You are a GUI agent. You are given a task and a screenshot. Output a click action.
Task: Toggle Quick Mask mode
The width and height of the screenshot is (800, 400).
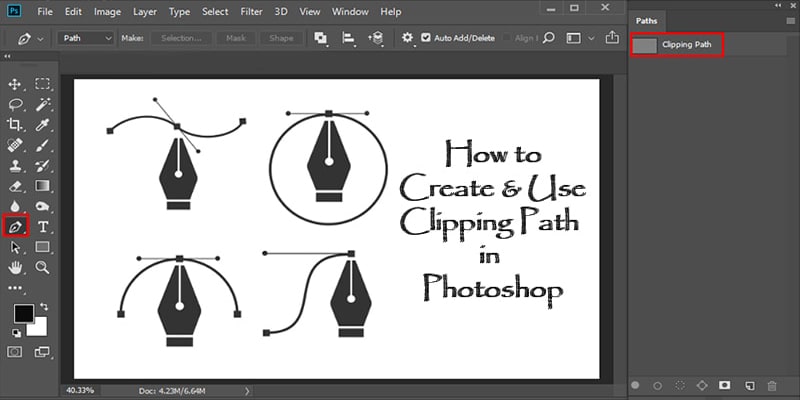click(15, 352)
